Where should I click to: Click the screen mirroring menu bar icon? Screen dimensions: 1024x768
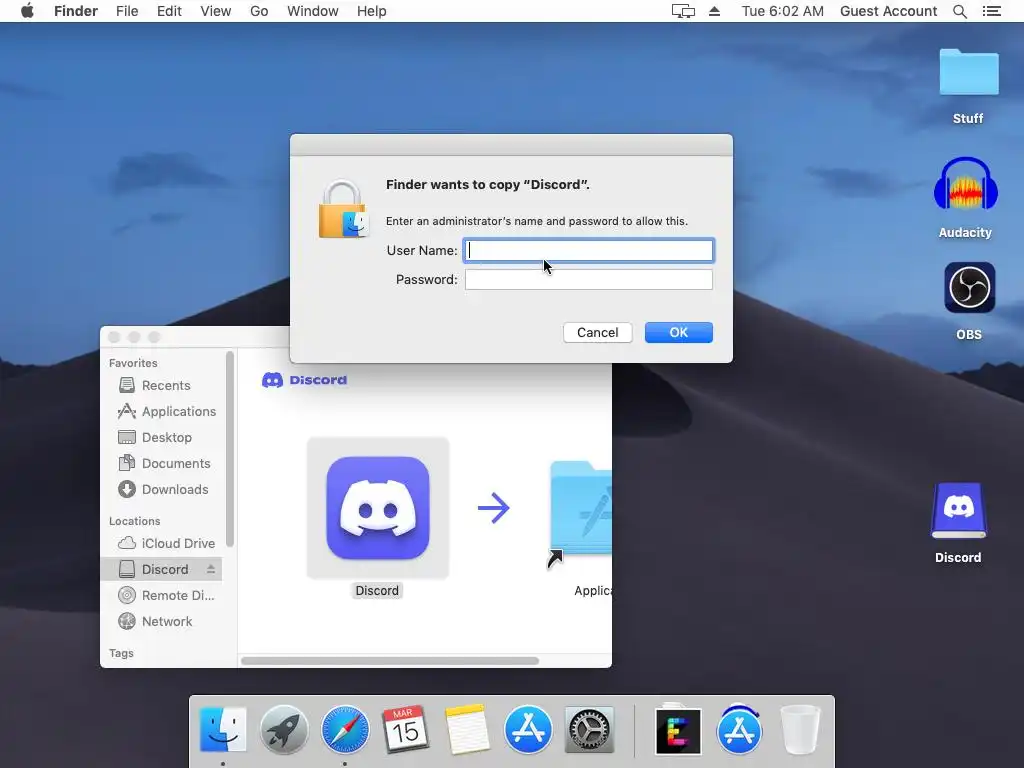[x=683, y=11]
